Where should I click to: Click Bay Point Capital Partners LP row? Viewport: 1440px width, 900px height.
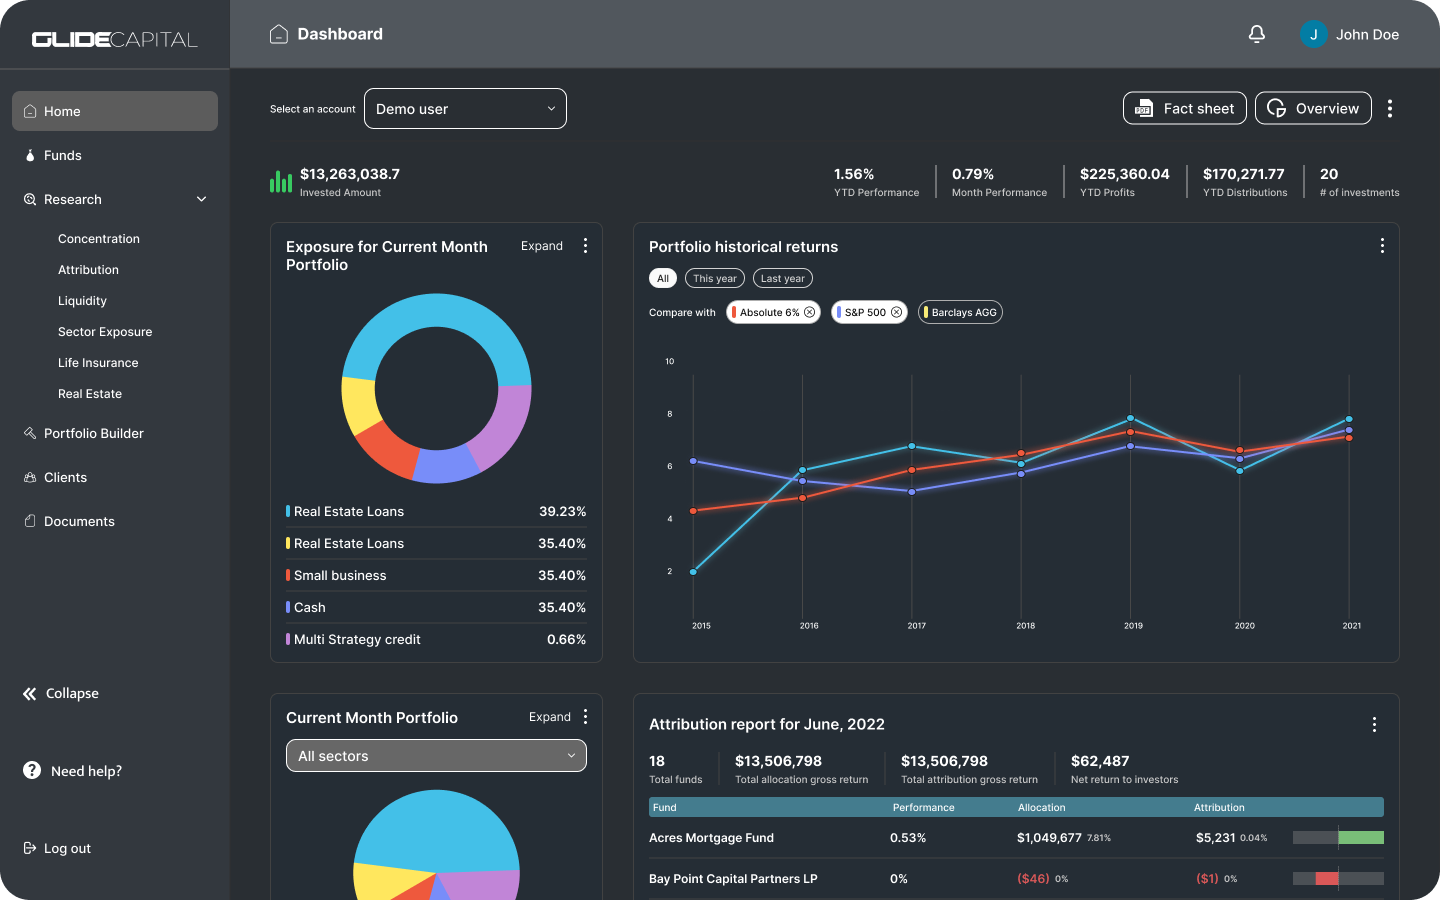[1016, 879]
